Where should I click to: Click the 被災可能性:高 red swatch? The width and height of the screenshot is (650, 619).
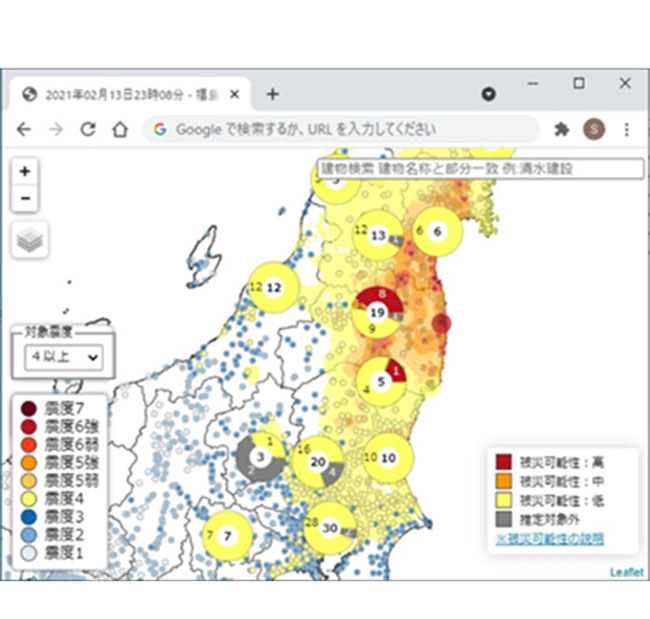tap(504, 462)
